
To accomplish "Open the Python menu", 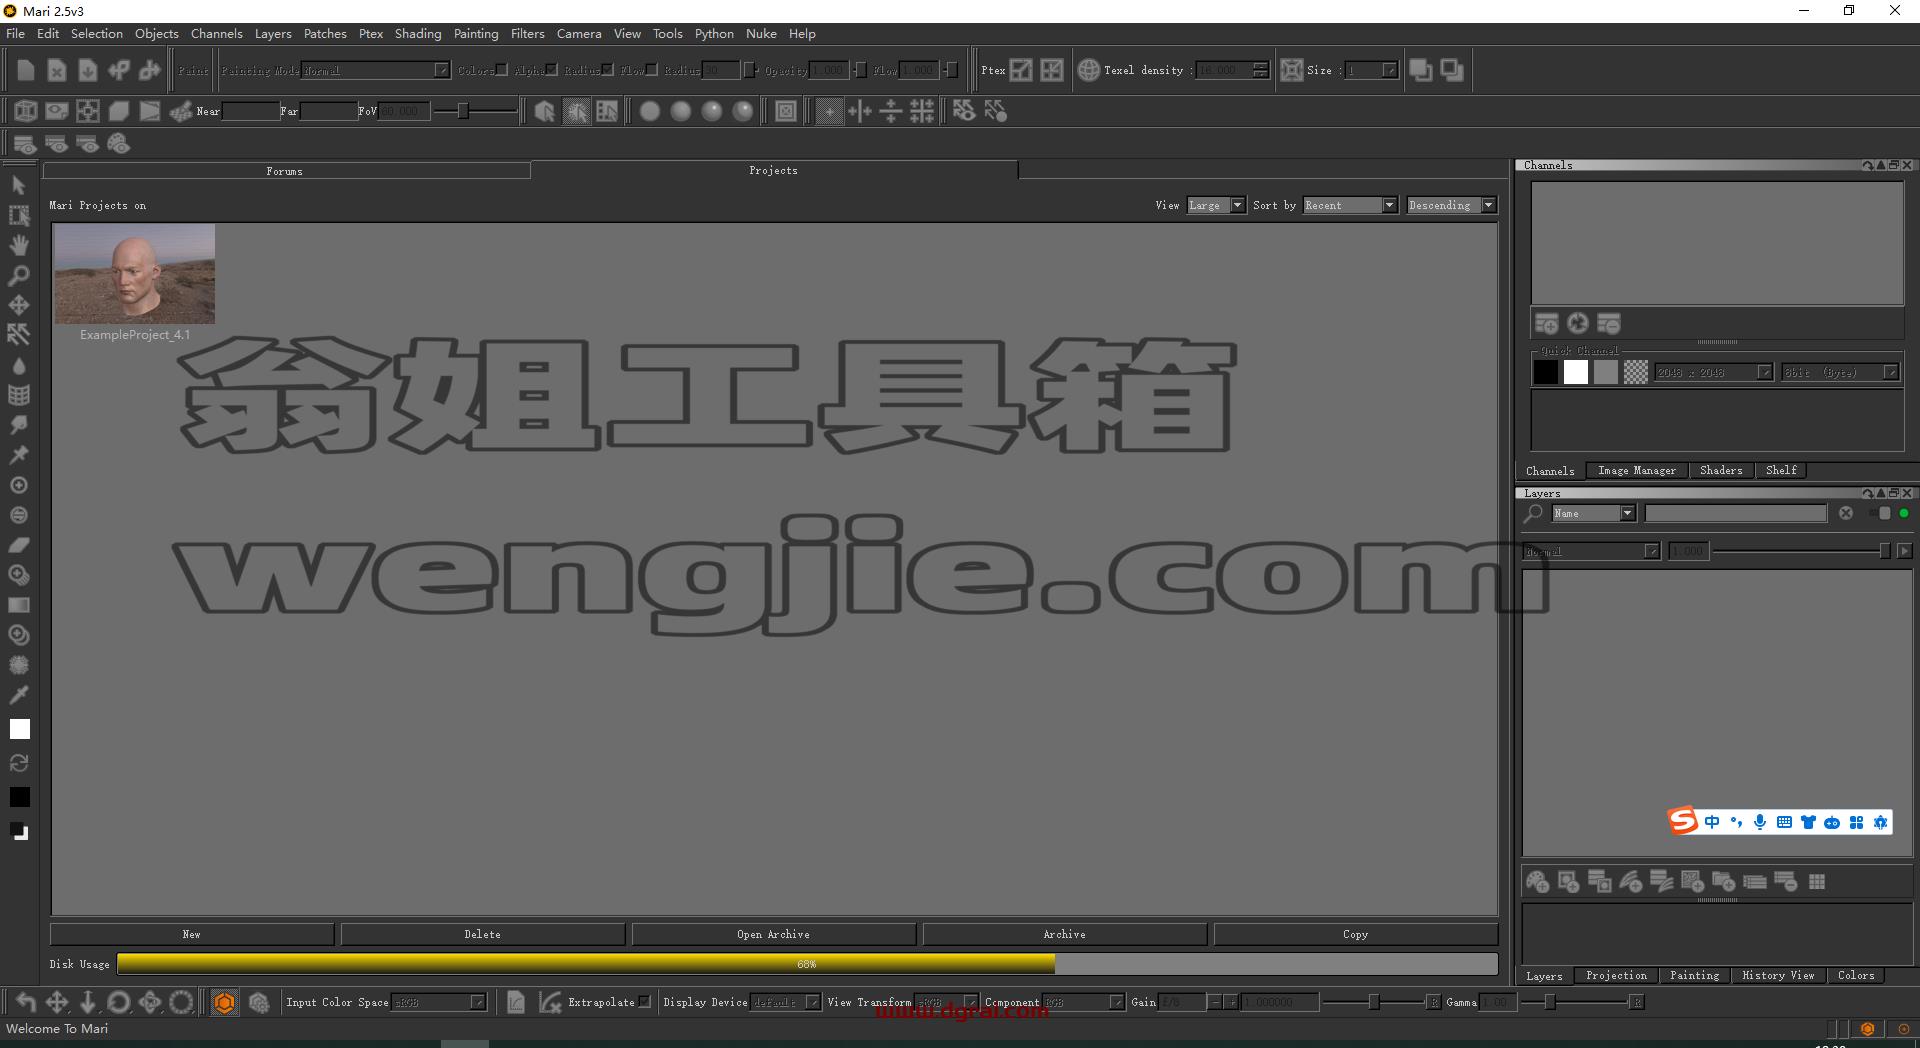I will click(714, 34).
